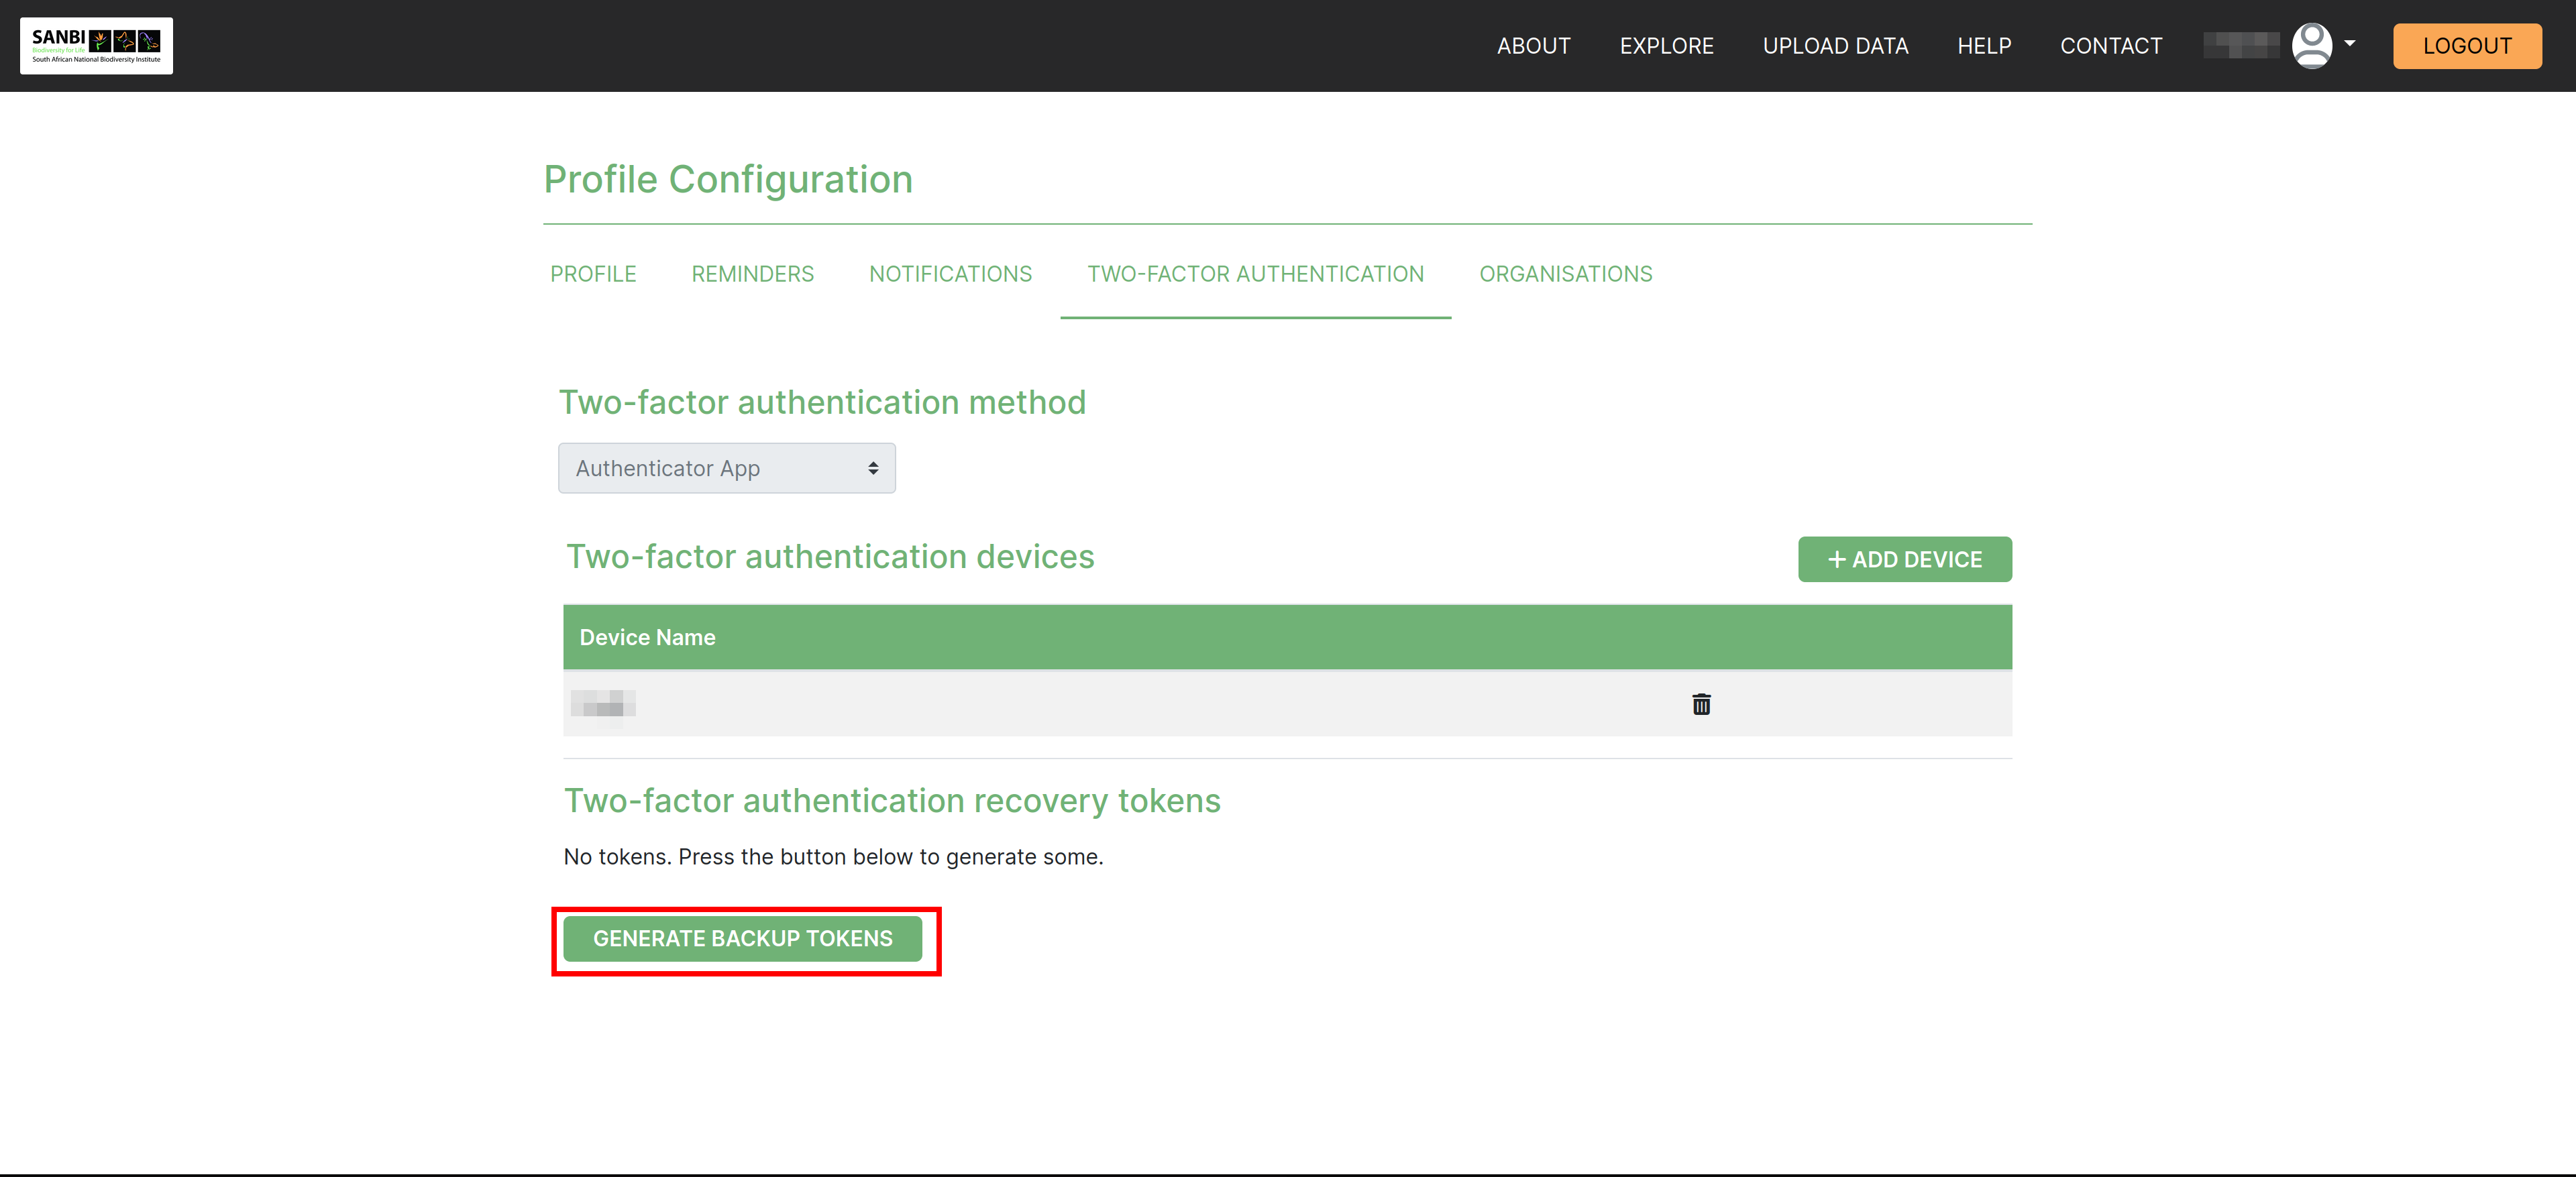2576x1177 pixels.
Task: Expand the user account dropdown caret
Action: click(x=2350, y=44)
